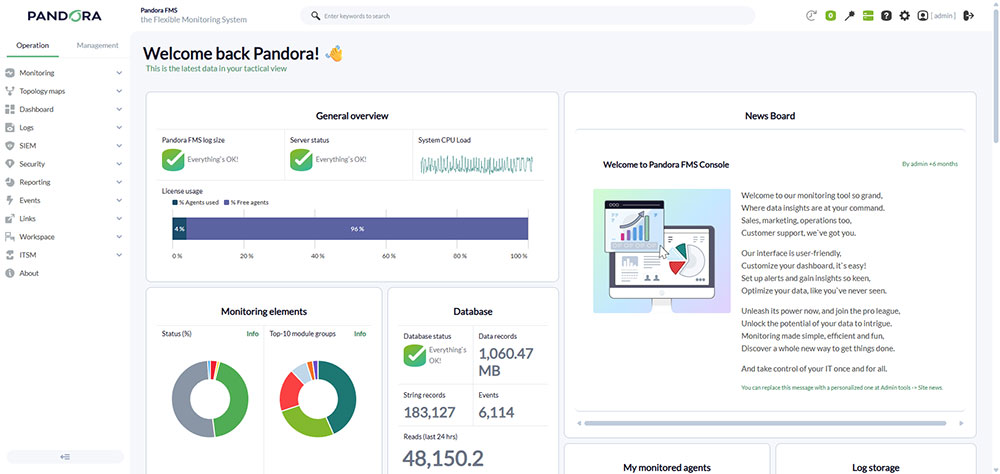The height and width of the screenshot is (474, 1000).
Task: Click the SIEM shield icon
Action: tap(10, 145)
